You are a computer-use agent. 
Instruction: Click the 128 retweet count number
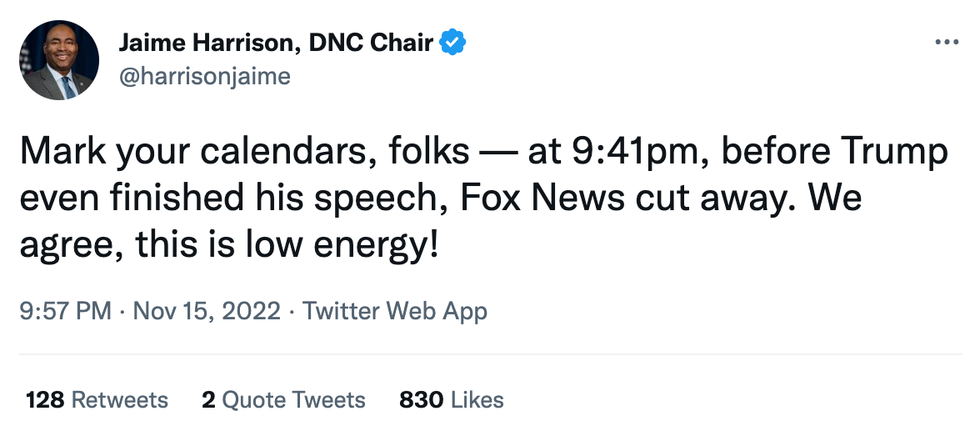click(45, 400)
